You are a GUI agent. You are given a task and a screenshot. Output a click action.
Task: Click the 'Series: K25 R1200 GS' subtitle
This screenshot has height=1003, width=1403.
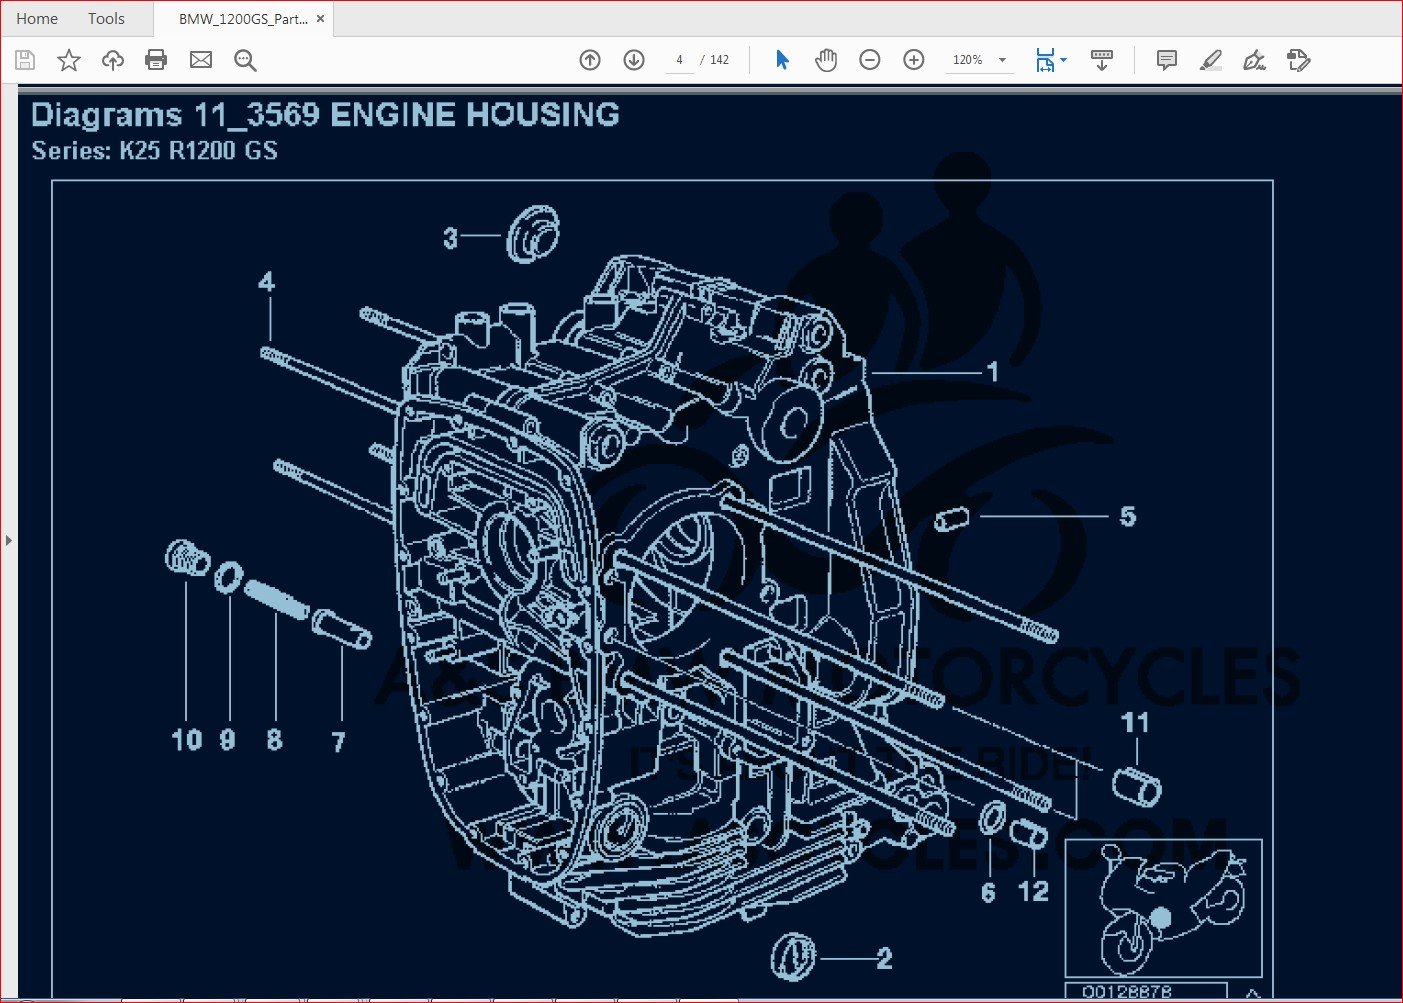155,151
